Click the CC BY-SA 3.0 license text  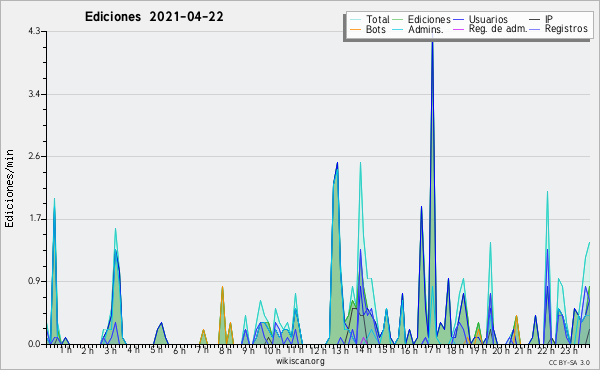click(569, 362)
